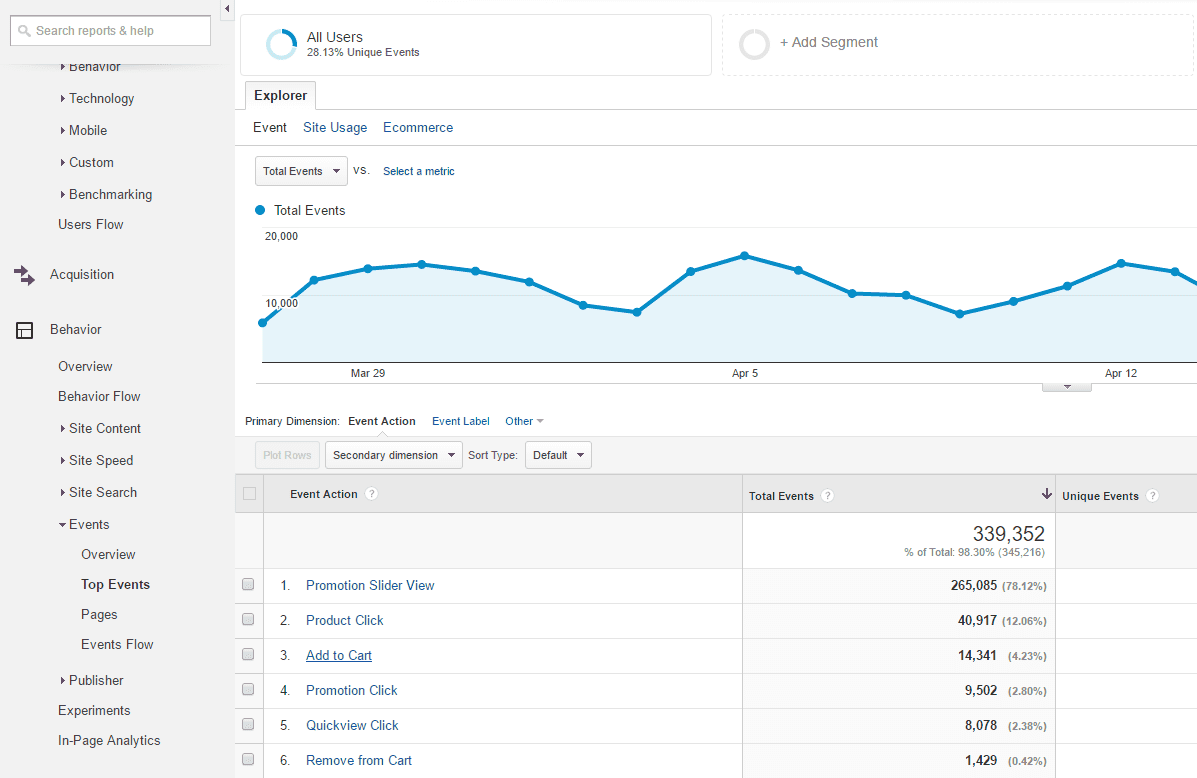Click the All Users segment circle icon
The height and width of the screenshot is (778, 1197).
pyautogui.click(x=281, y=44)
